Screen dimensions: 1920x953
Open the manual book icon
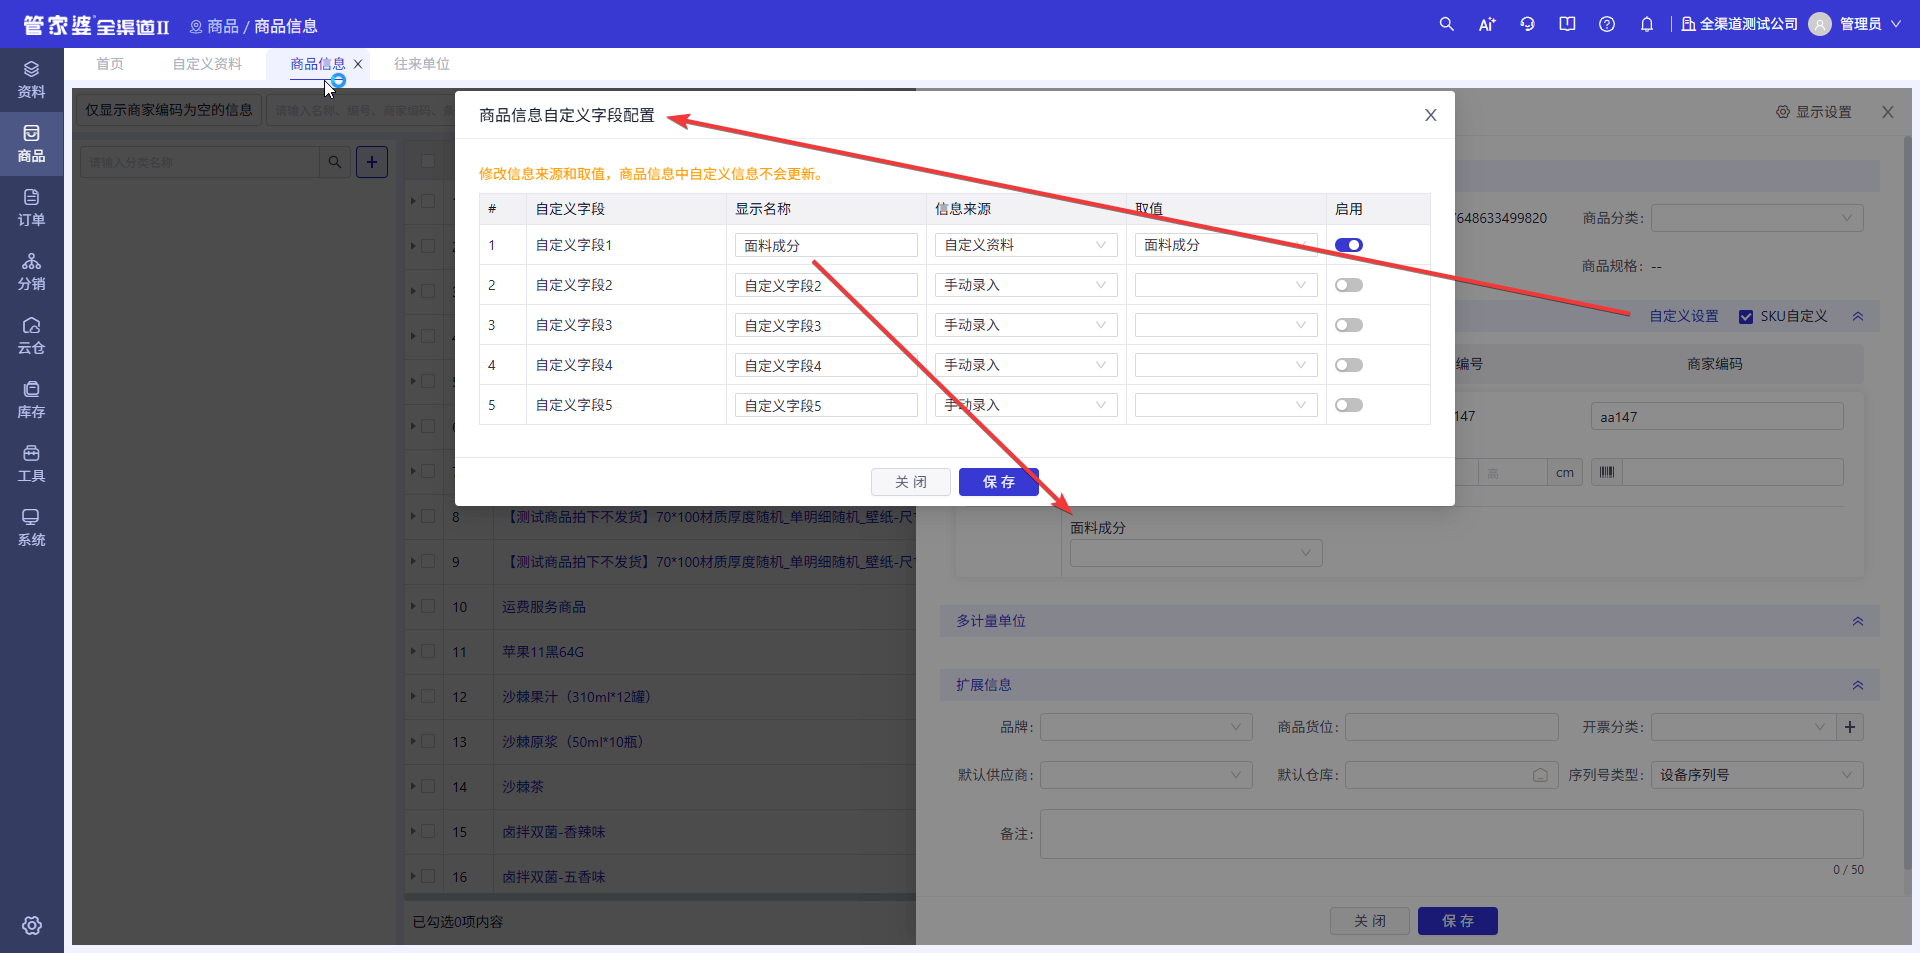(x=1567, y=24)
